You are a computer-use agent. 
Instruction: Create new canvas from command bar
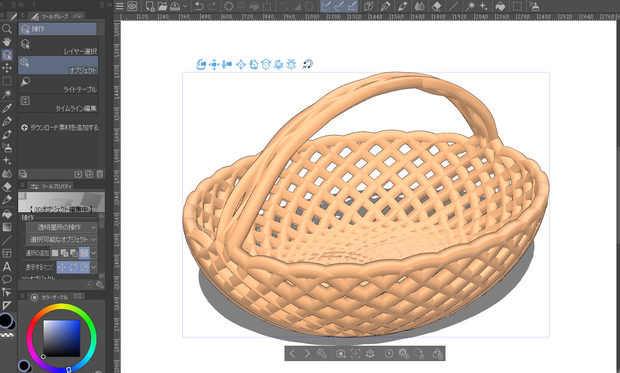(x=150, y=6)
